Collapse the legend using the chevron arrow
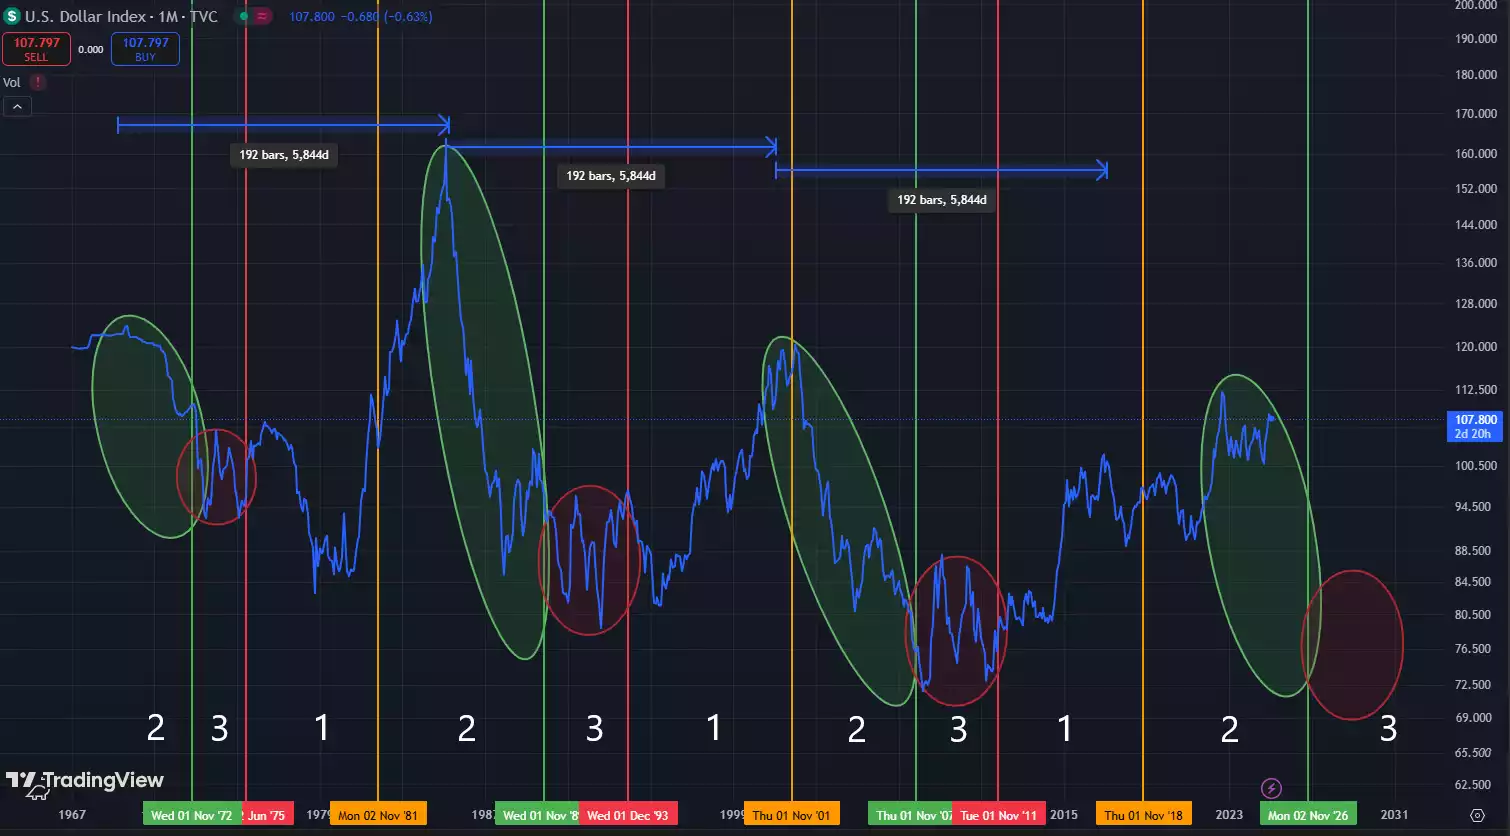The width and height of the screenshot is (1510, 836). pos(17,106)
